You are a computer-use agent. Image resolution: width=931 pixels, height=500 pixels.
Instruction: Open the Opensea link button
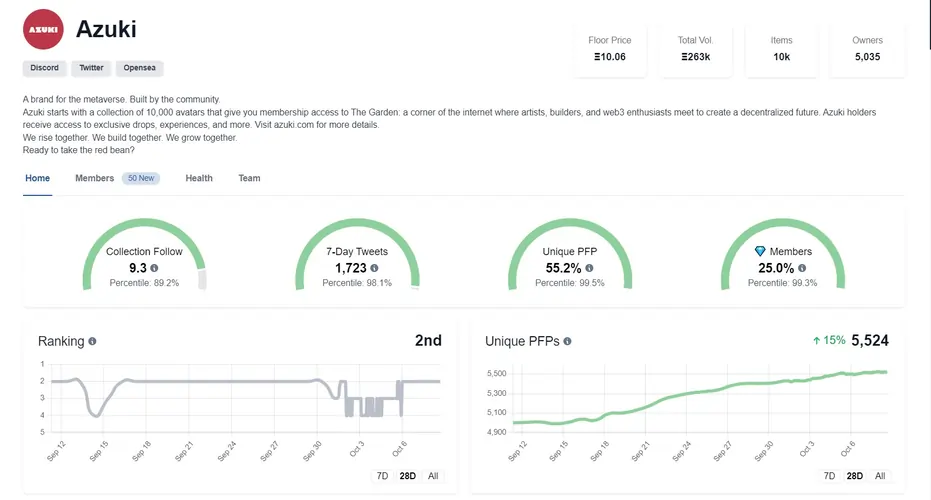click(140, 68)
